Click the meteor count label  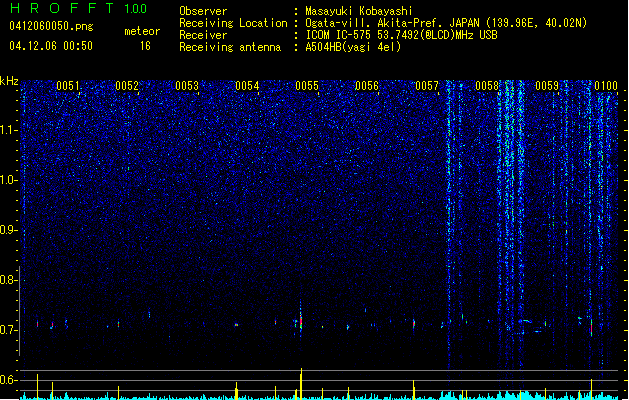pos(142,31)
